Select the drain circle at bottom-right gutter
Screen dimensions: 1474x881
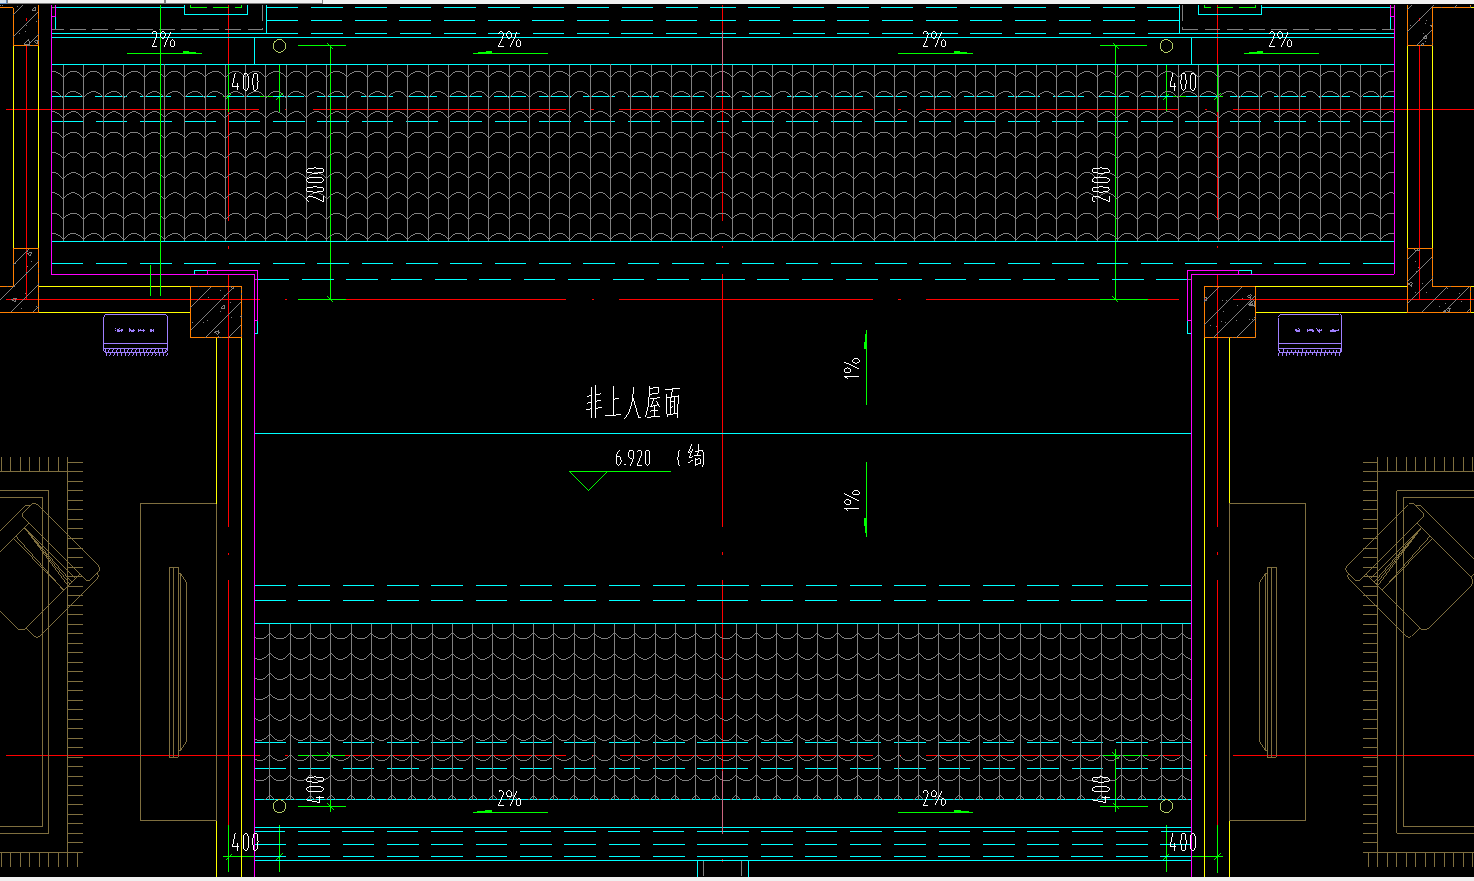[1166, 806]
